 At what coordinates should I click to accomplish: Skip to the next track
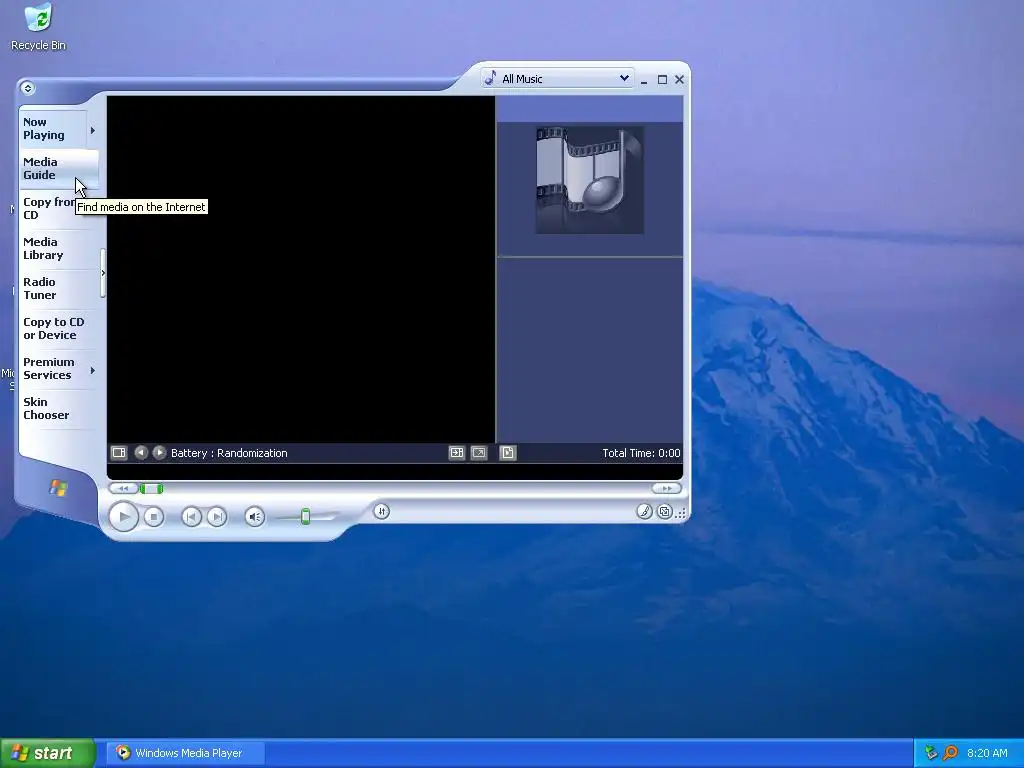(217, 517)
